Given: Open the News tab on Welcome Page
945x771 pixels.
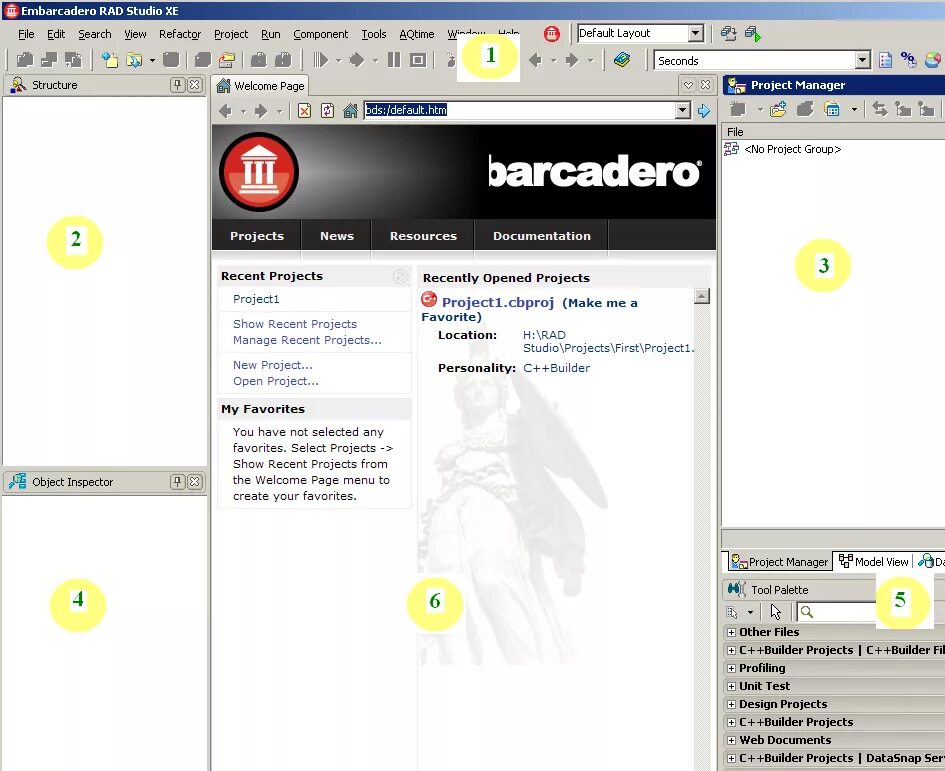Looking at the screenshot, I should (337, 236).
